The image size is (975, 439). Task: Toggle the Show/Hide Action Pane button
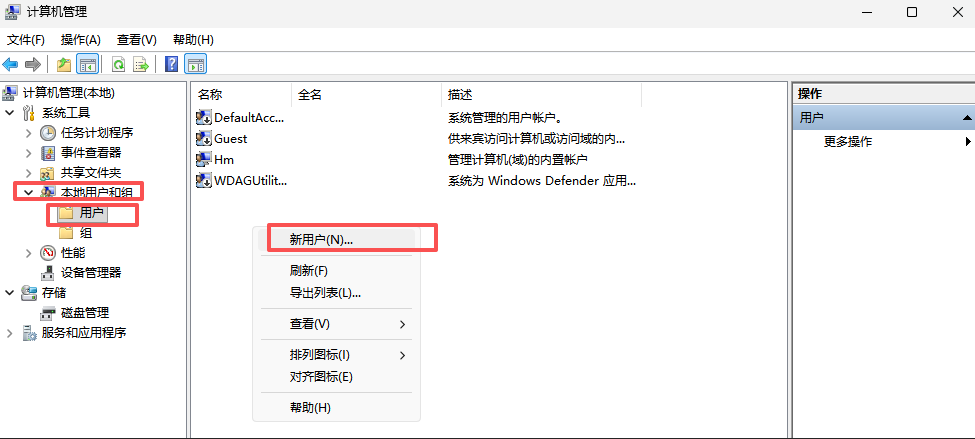(x=196, y=65)
